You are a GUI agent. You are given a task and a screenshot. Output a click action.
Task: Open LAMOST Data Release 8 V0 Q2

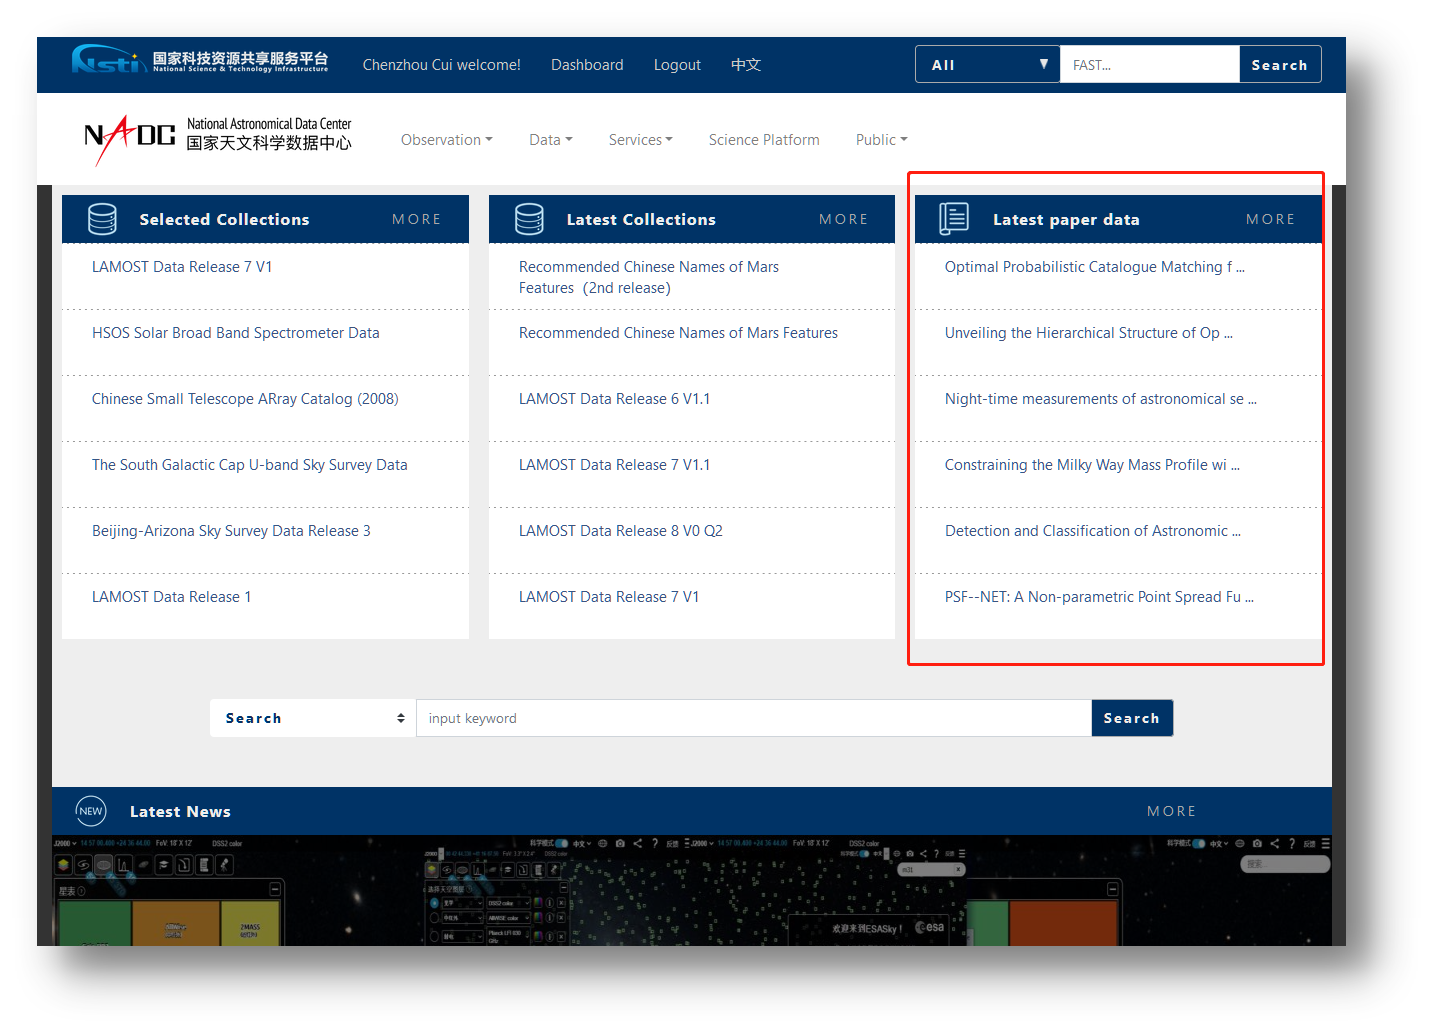pyautogui.click(x=620, y=531)
